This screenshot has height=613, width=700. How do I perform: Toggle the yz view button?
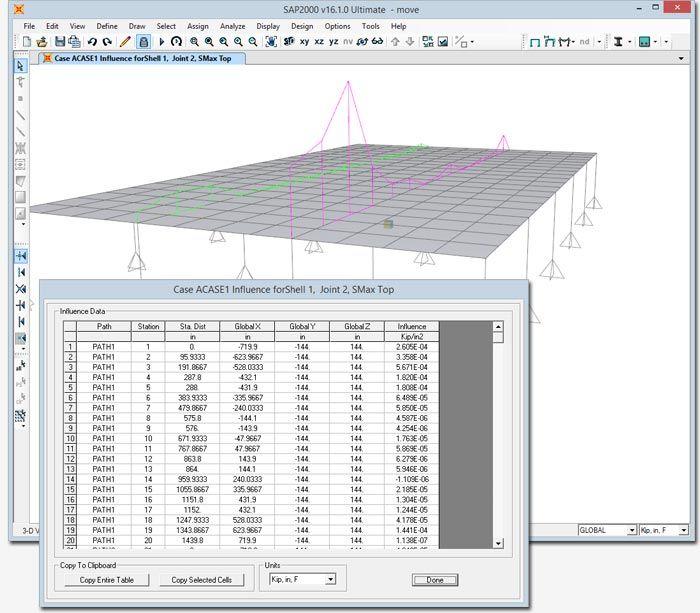tap(333, 42)
